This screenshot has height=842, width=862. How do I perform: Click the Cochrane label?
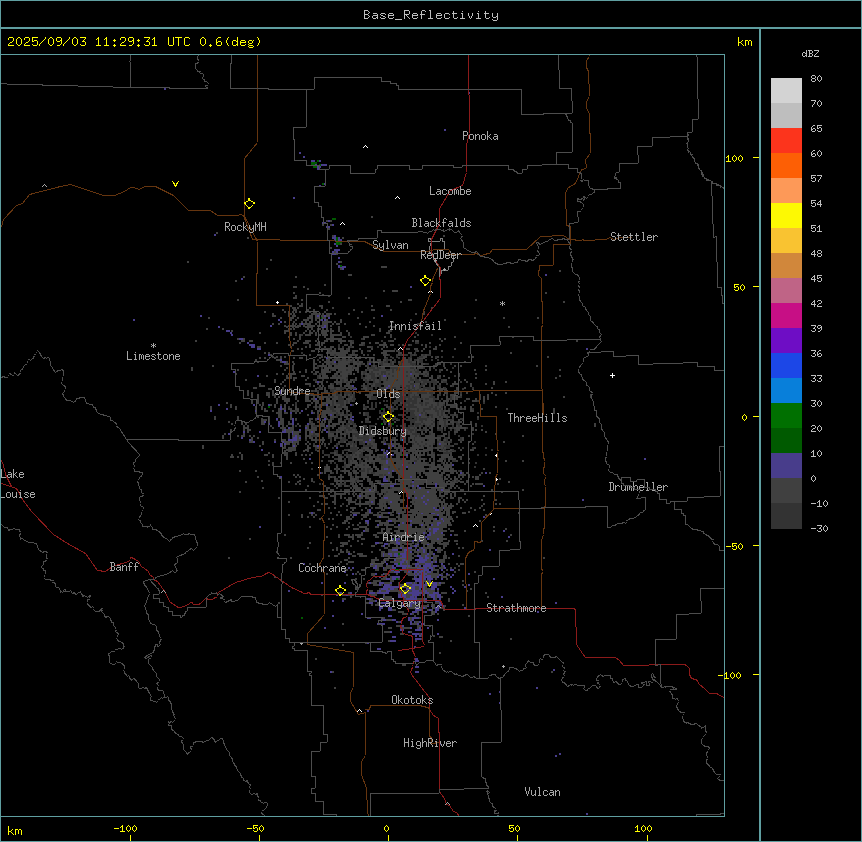pyautogui.click(x=322, y=568)
